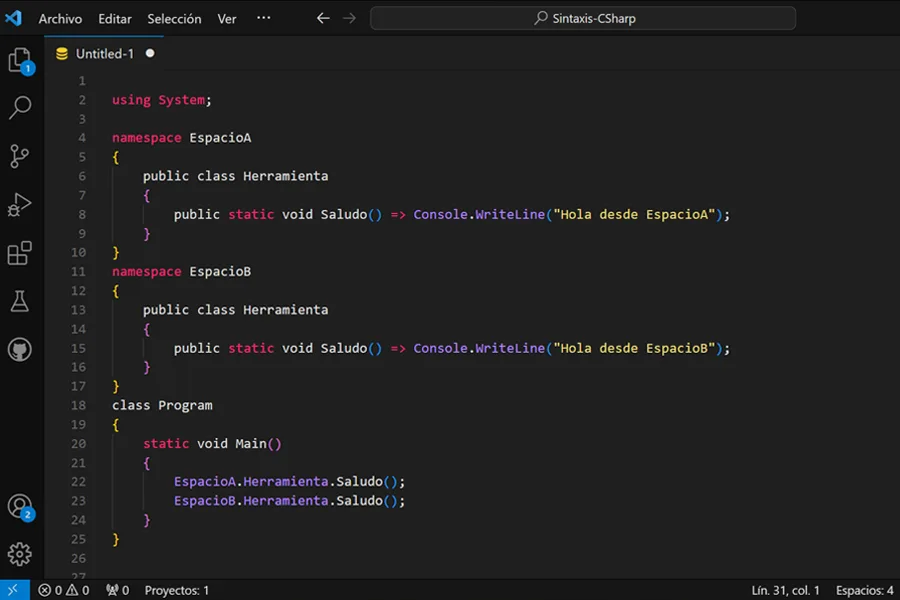Switch to the Untitled-1 tab
Viewport: 900px width, 600px height.
(x=104, y=53)
